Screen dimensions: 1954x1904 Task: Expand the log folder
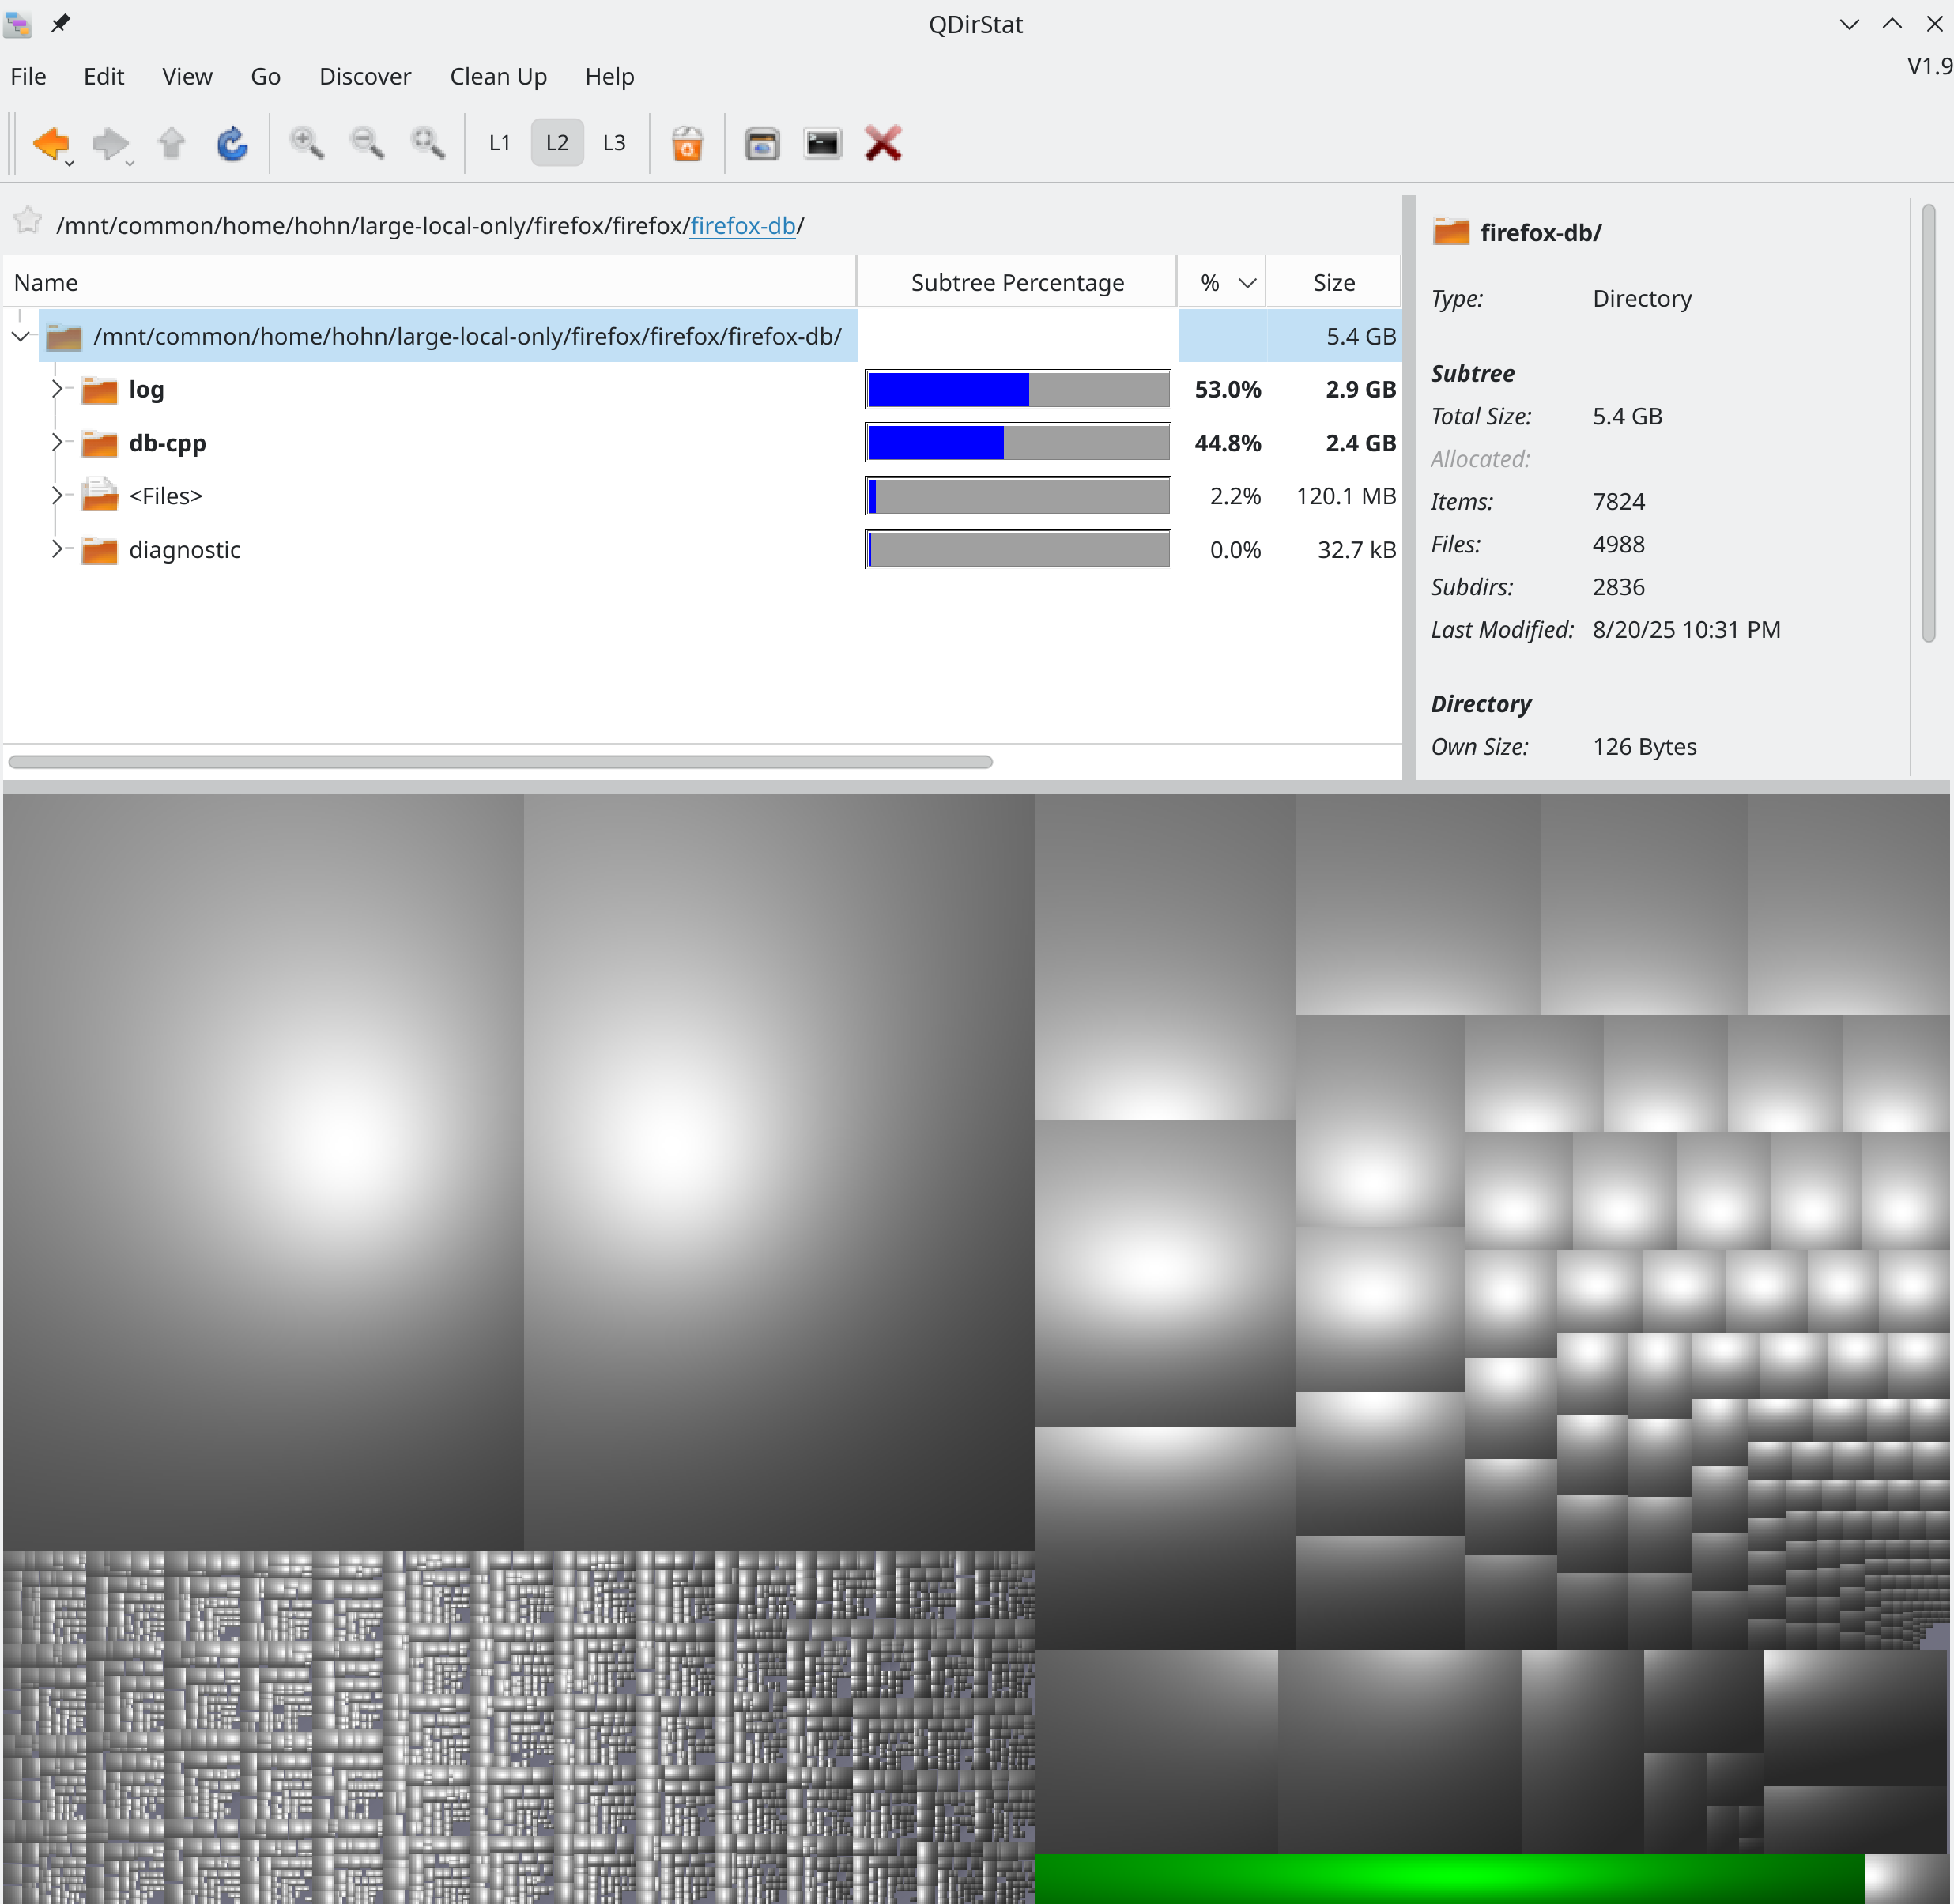(57, 389)
